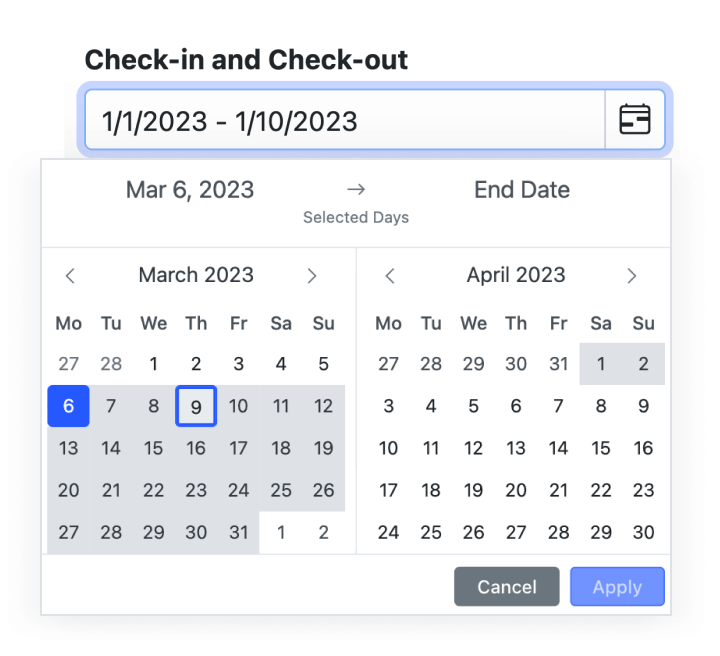Image resolution: width=720 pixels, height=656 pixels.
Task: Pick April 30 in the right calendar
Action: pos(644,533)
